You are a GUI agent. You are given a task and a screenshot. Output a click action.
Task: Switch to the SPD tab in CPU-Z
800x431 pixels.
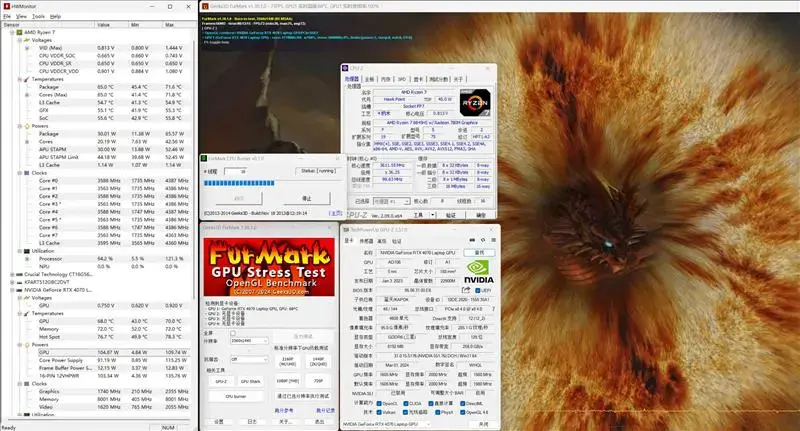pyautogui.click(x=402, y=79)
